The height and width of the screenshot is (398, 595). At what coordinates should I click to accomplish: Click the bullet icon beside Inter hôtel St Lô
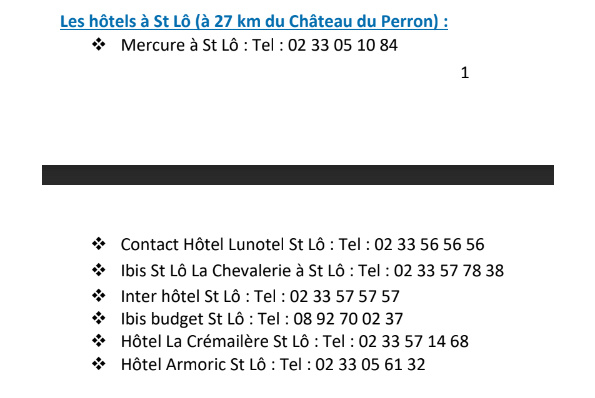coord(99,296)
